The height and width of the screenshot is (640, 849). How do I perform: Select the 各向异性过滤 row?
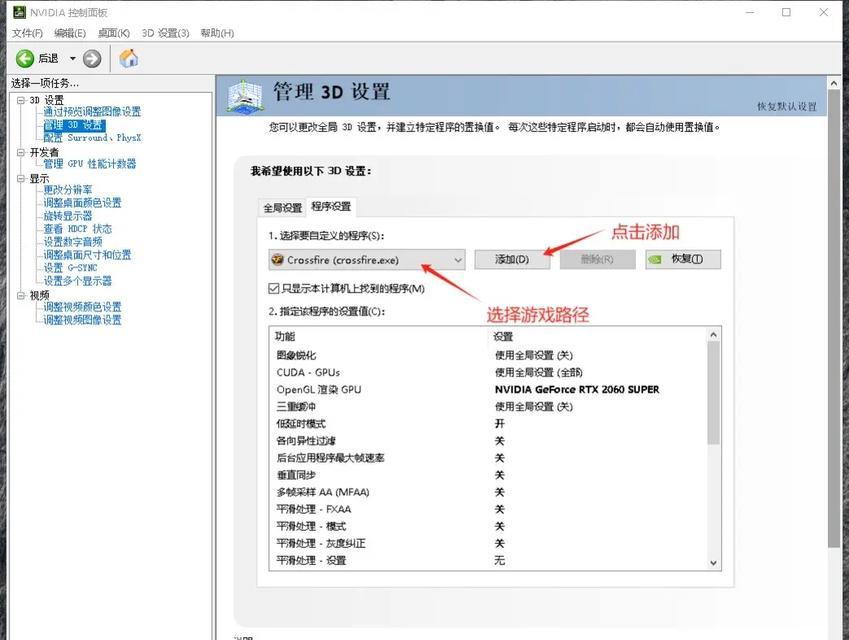[488, 441]
